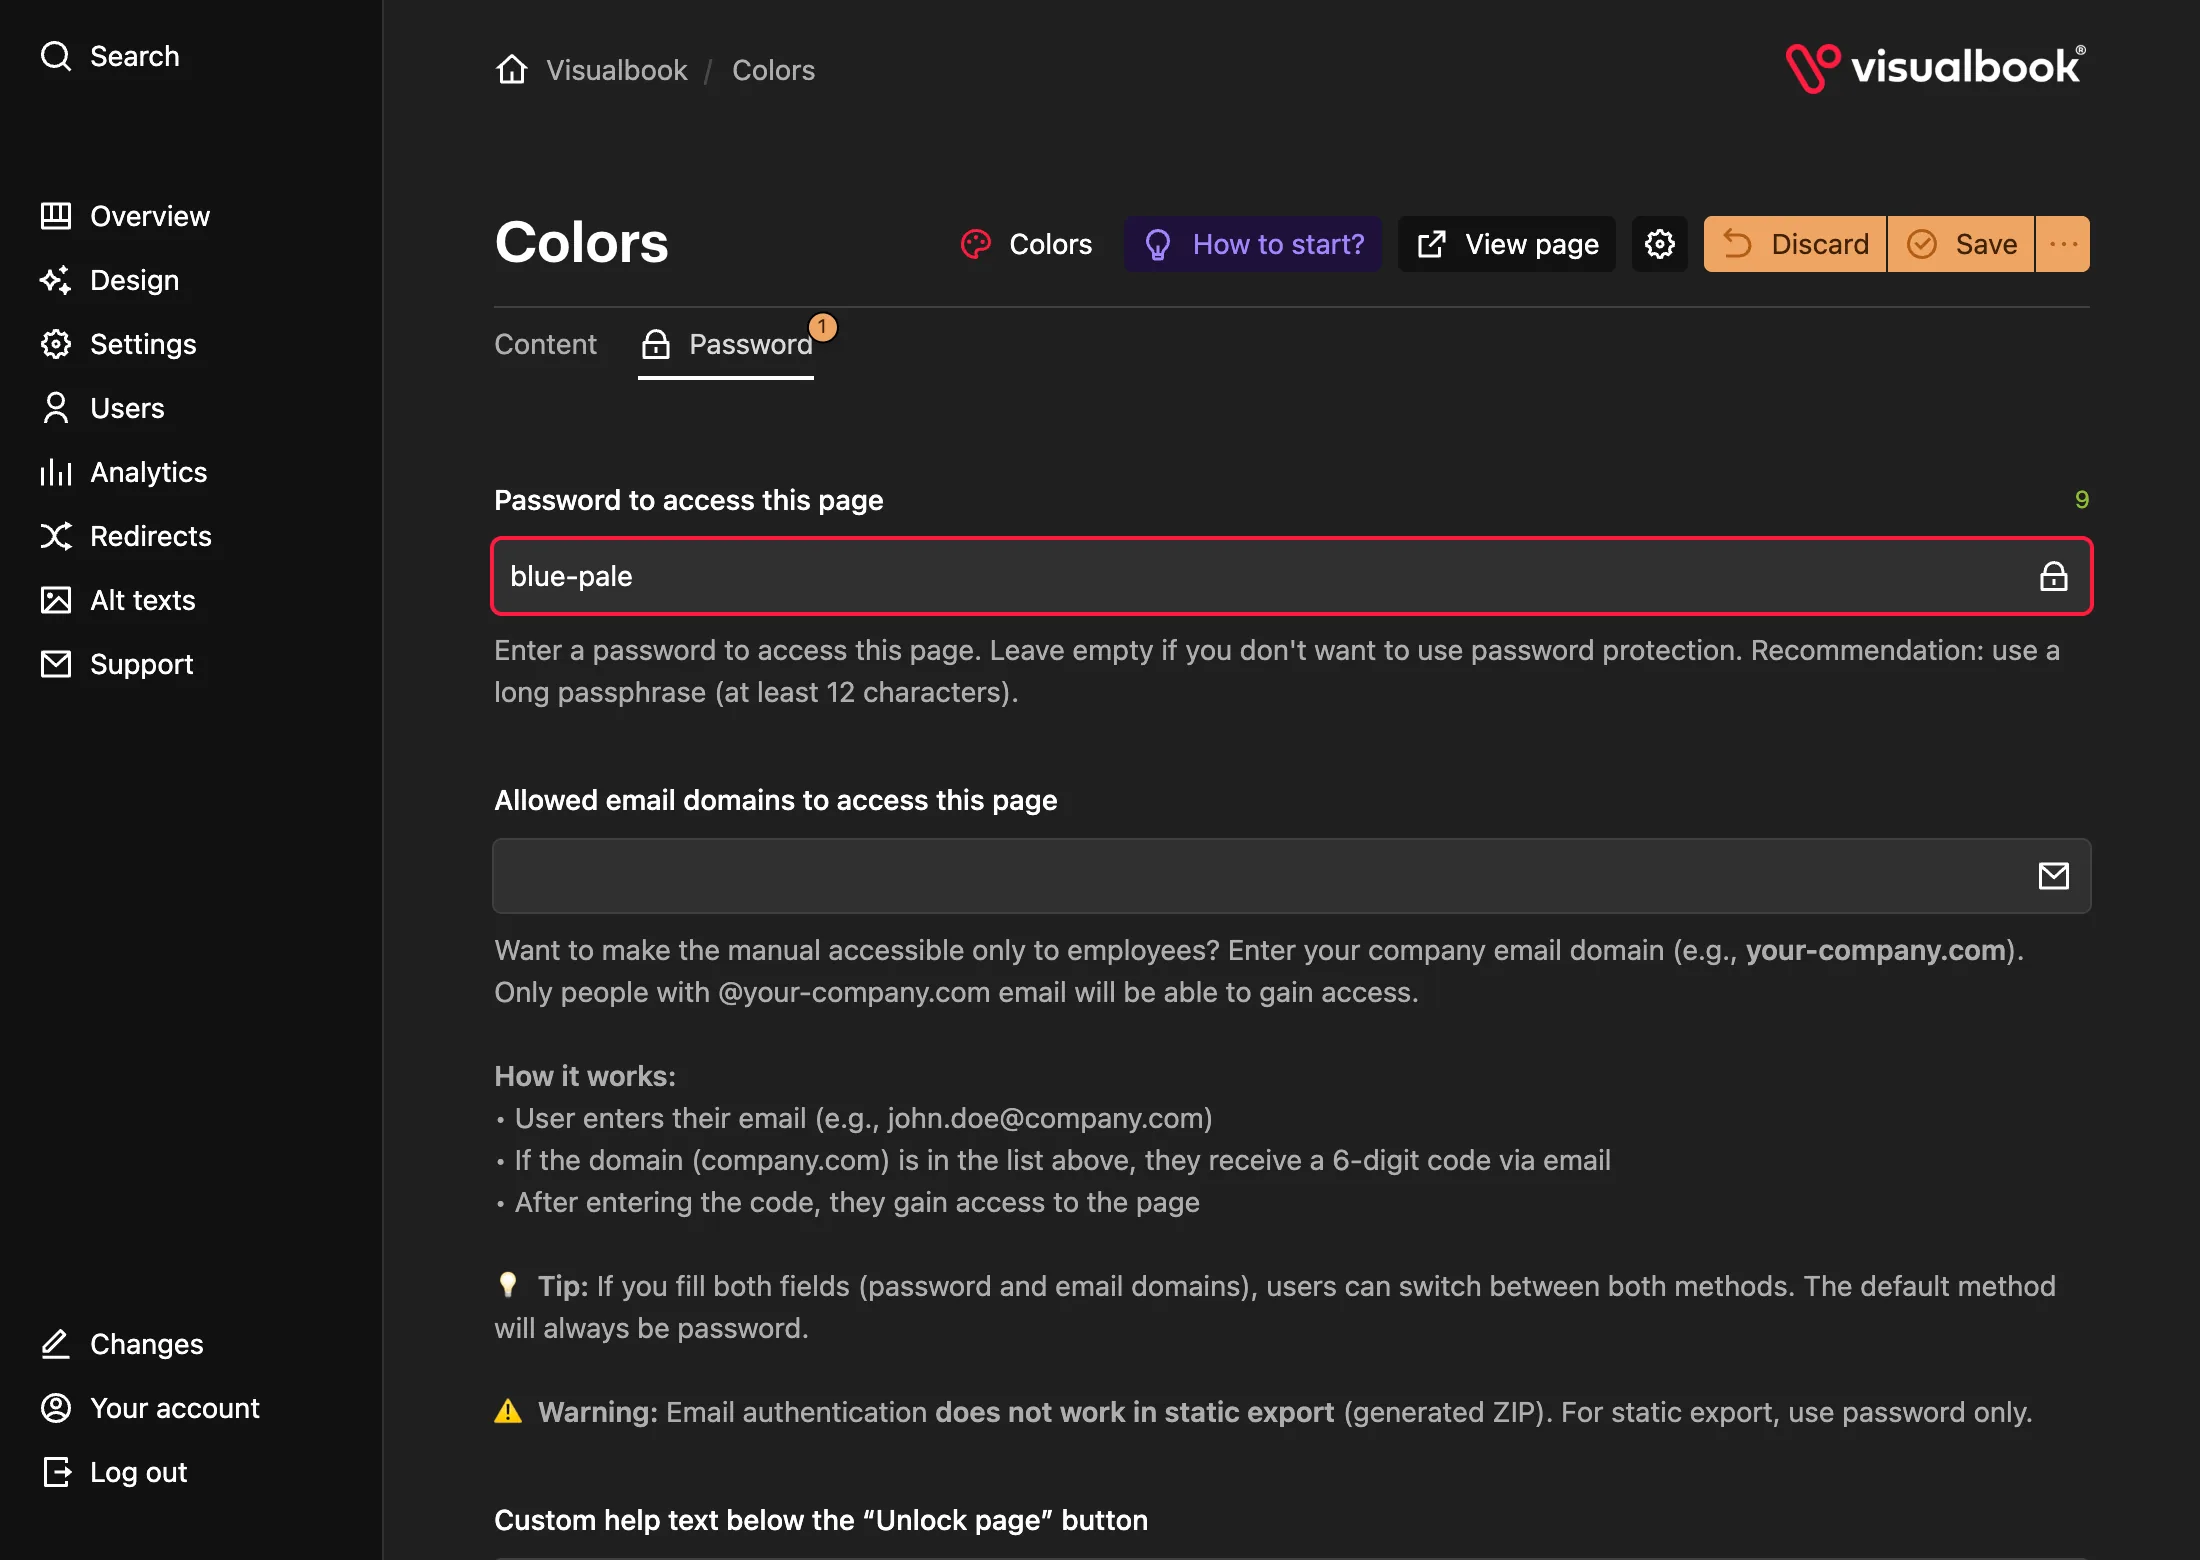The image size is (2200, 1560).
Task: Select the Password tab
Action: tap(726, 344)
